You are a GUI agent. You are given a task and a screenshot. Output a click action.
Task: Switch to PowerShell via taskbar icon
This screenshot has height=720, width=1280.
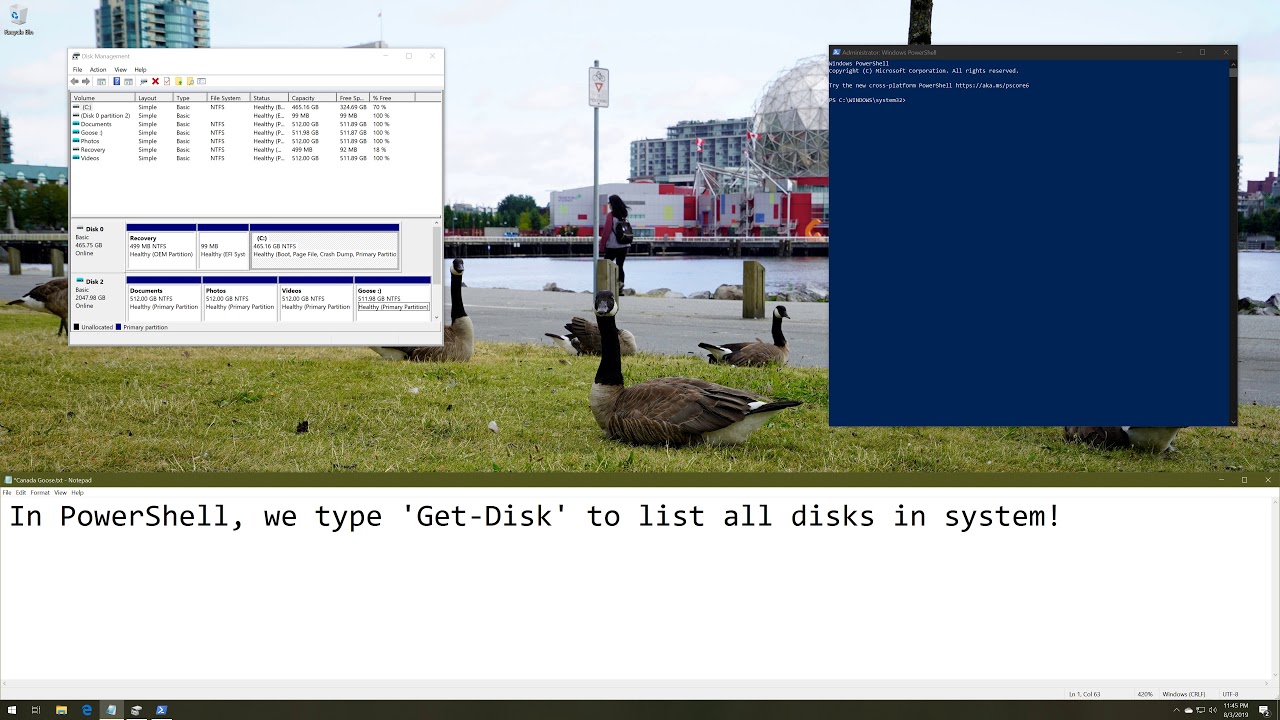click(161, 710)
